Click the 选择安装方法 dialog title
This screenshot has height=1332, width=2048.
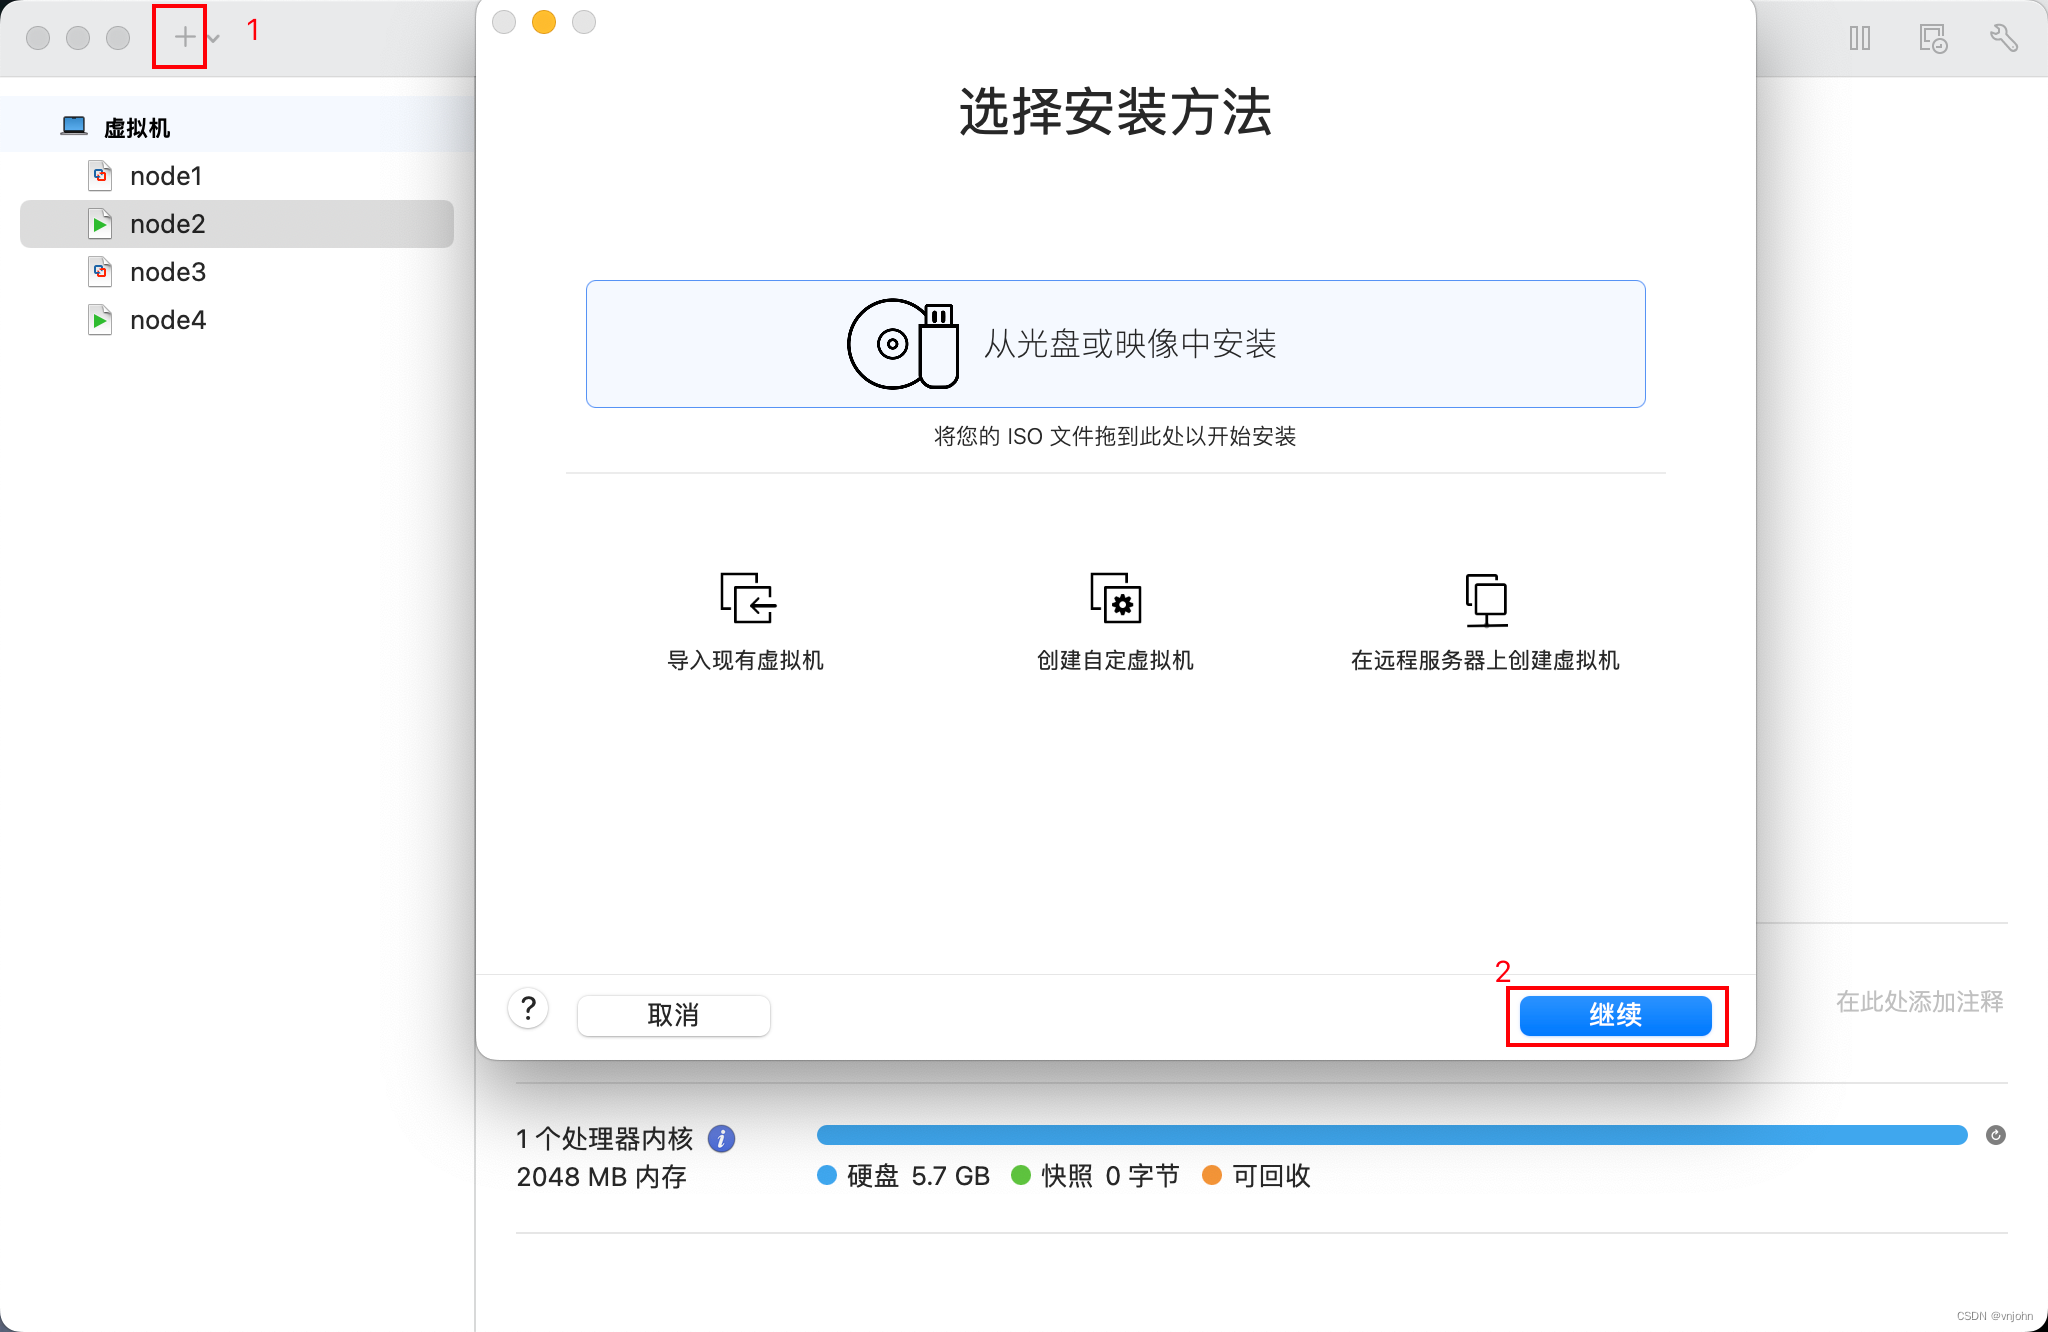click(1115, 111)
